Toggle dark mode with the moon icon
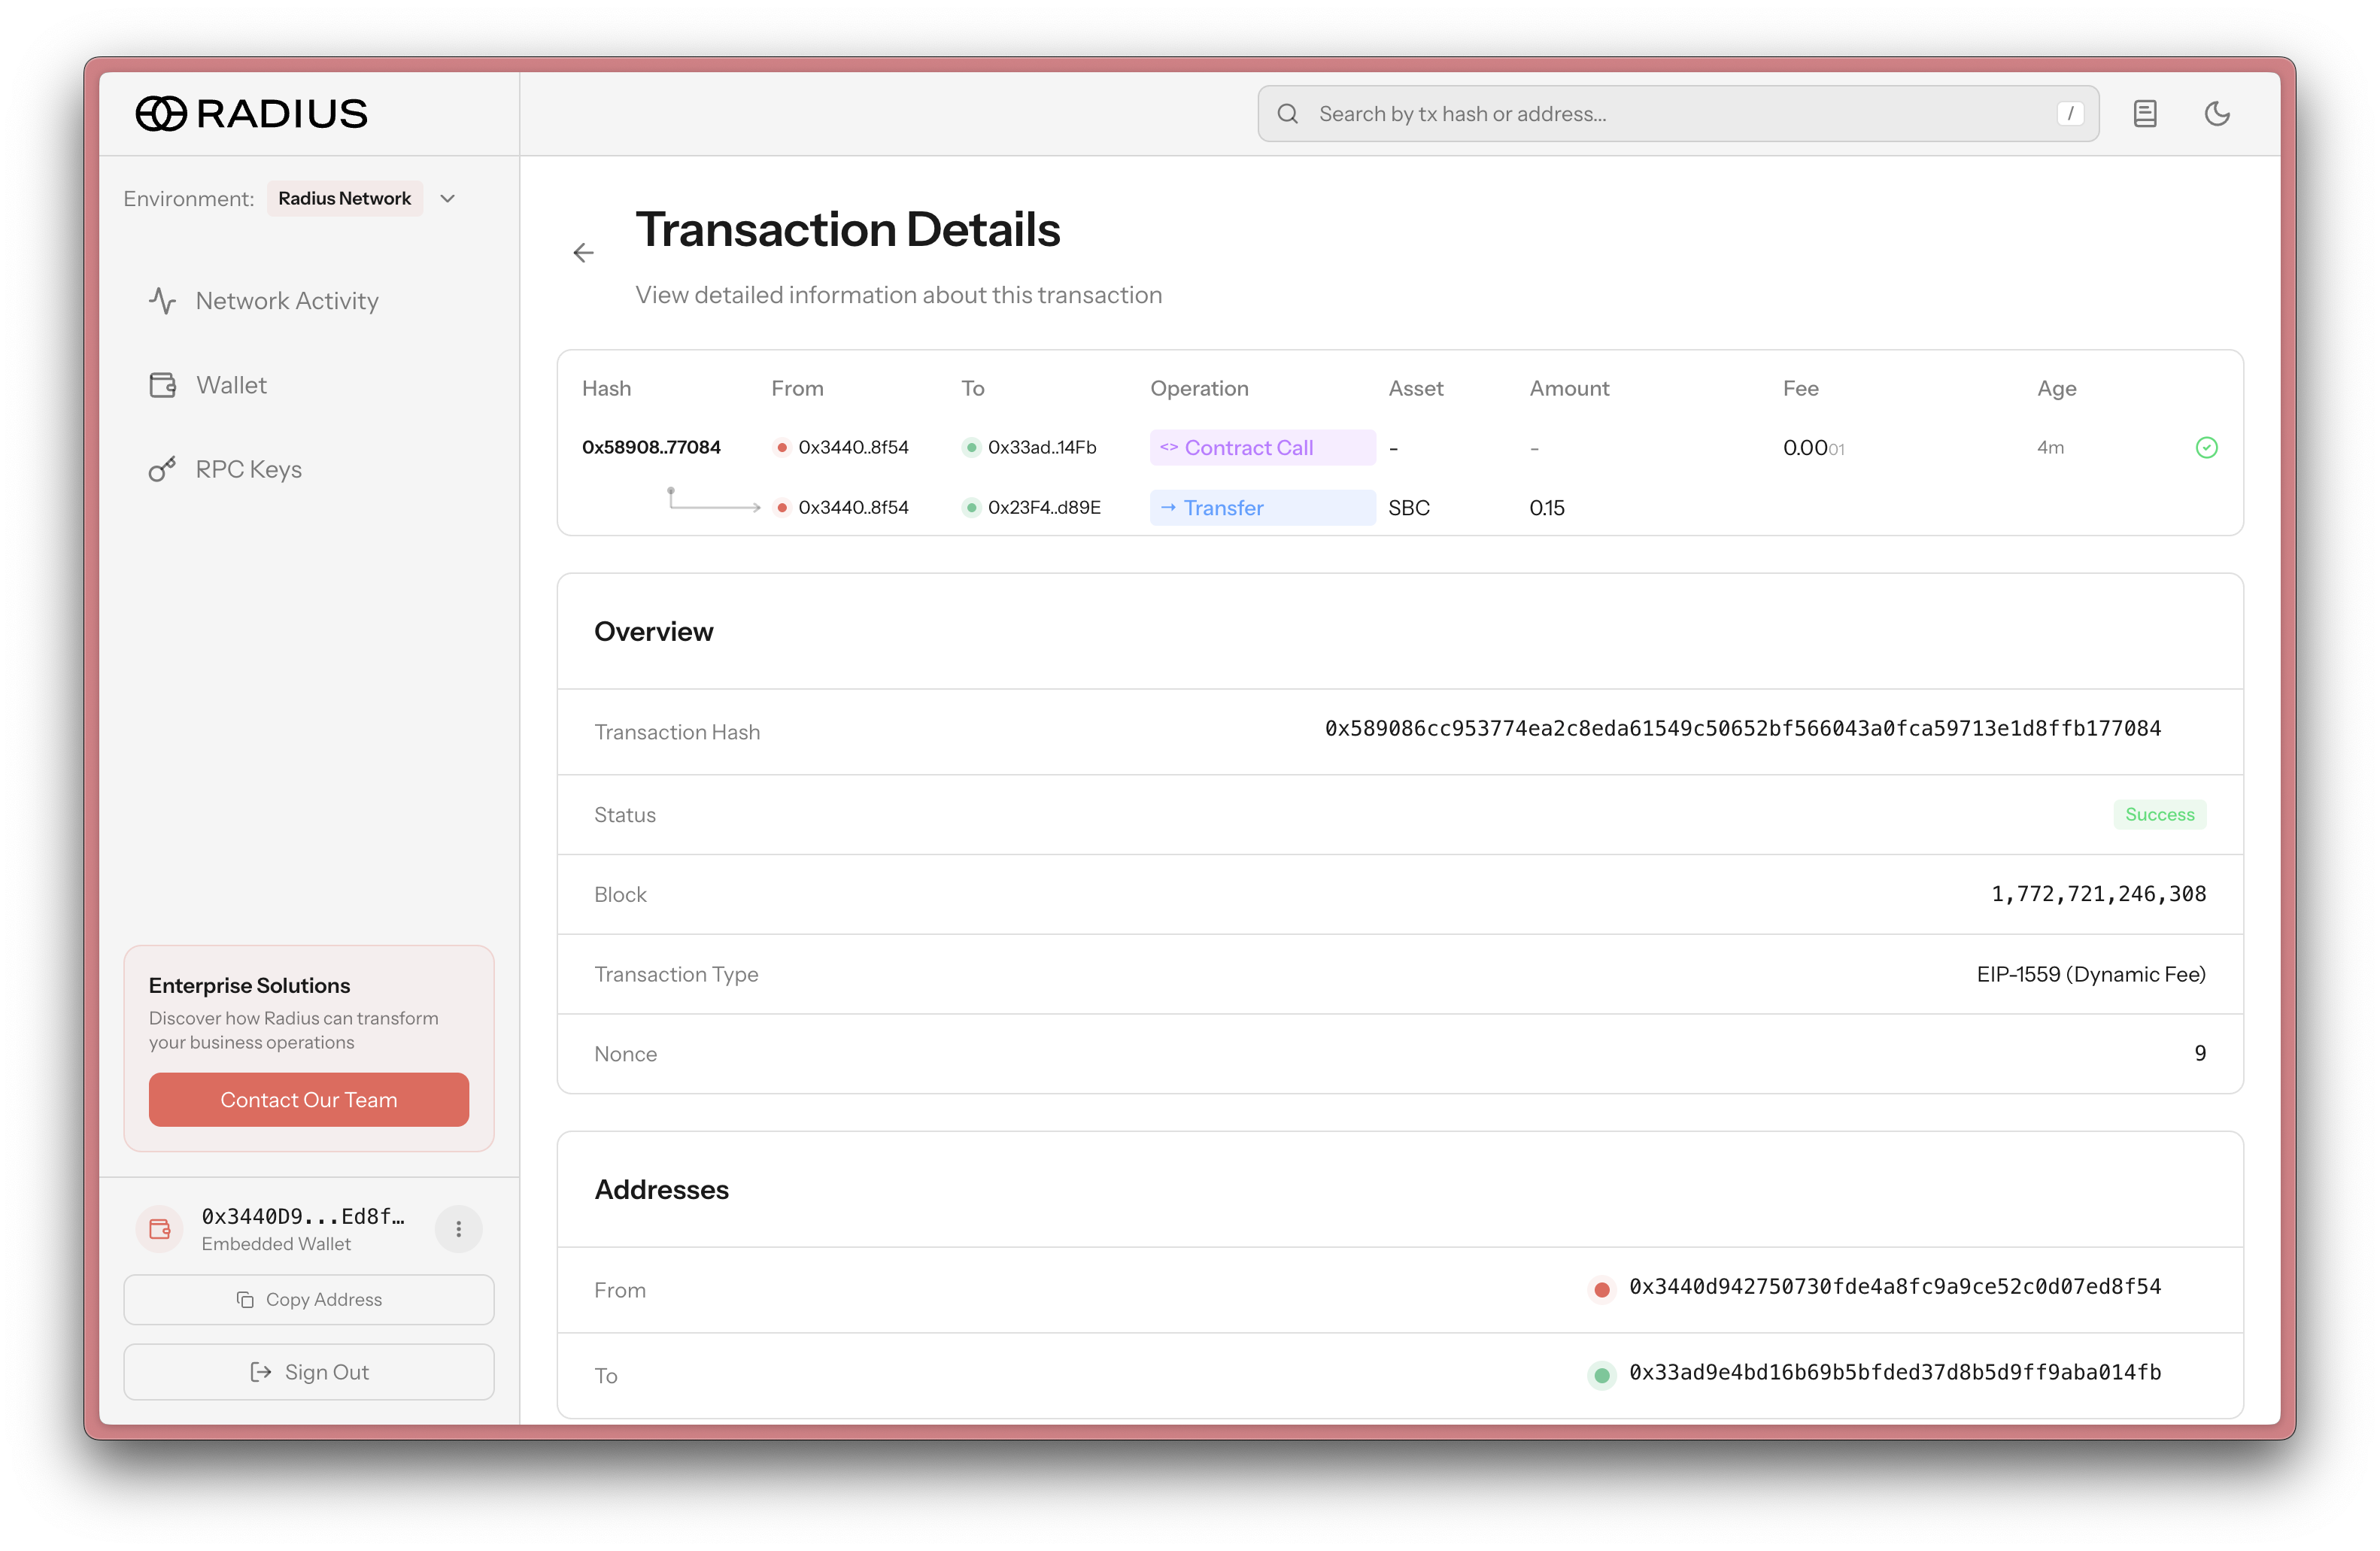2380x1551 pixels. [2217, 114]
